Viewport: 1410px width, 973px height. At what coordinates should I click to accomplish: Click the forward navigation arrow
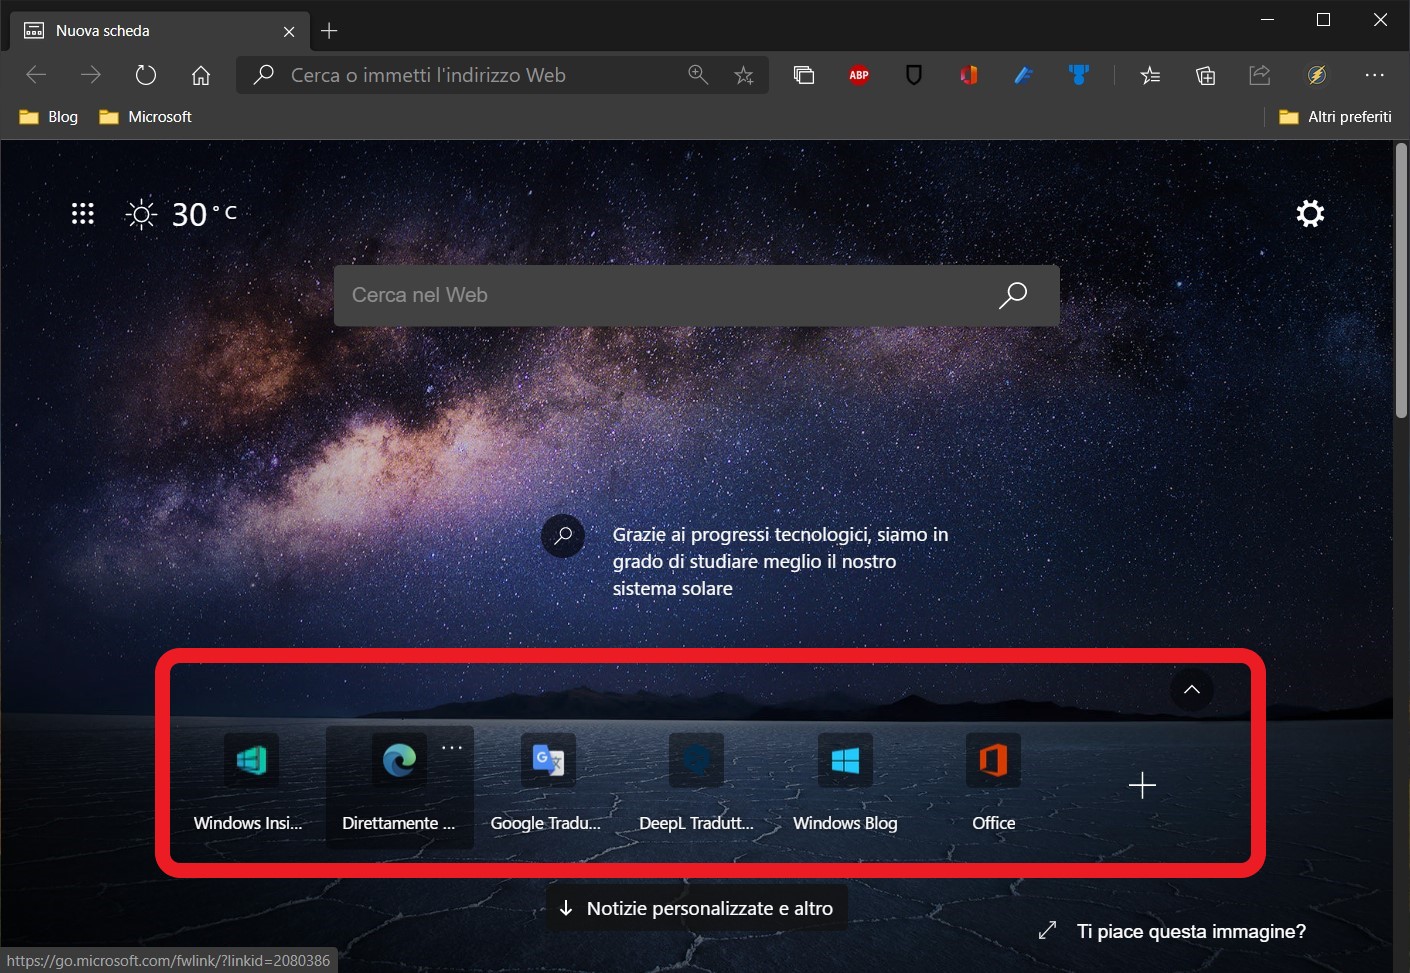[x=91, y=75]
